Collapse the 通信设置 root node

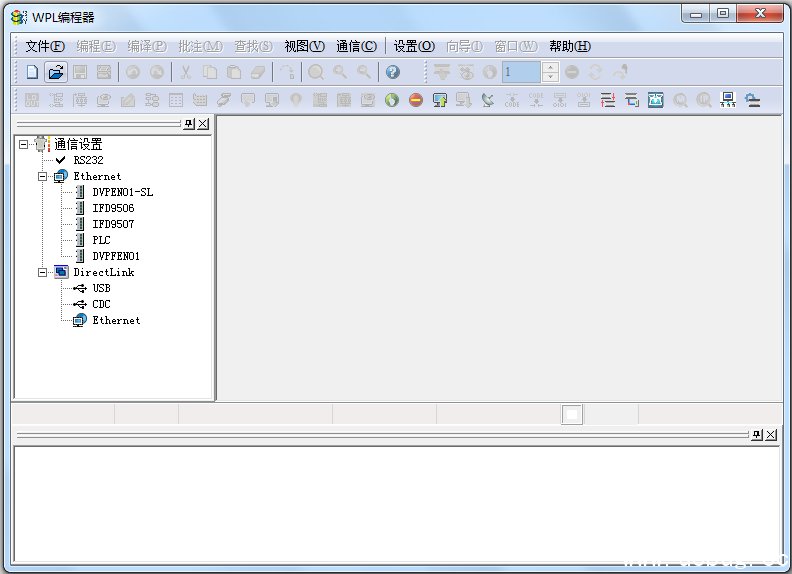point(23,144)
